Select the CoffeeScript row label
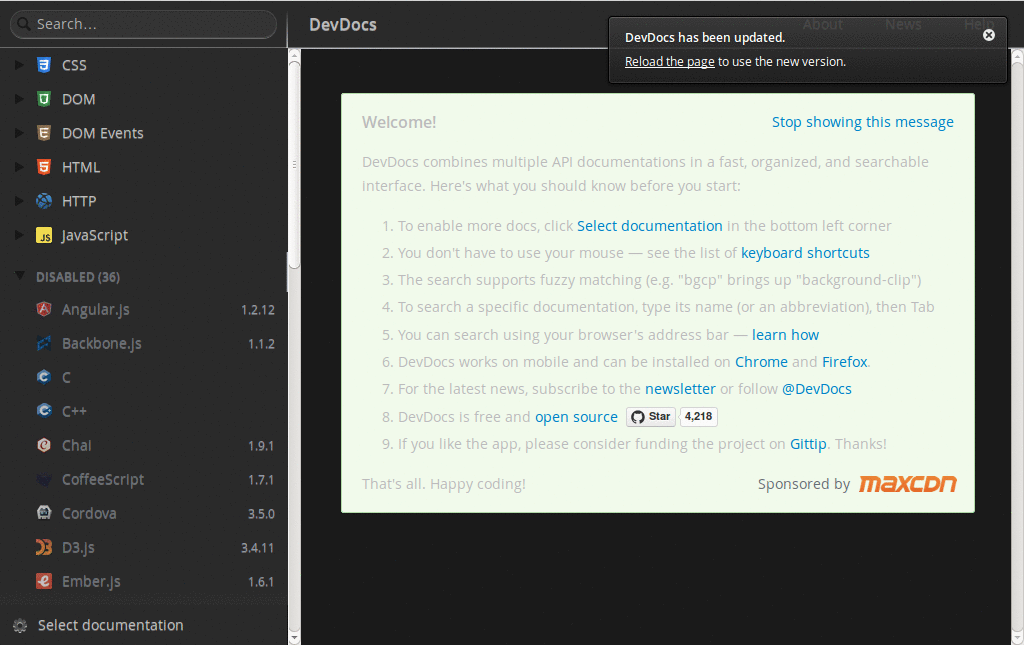 (x=103, y=479)
